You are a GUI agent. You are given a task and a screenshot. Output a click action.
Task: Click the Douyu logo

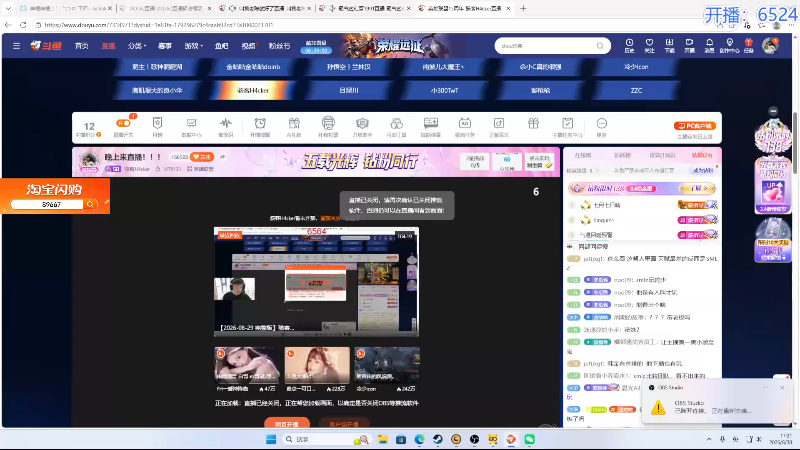coord(46,46)
